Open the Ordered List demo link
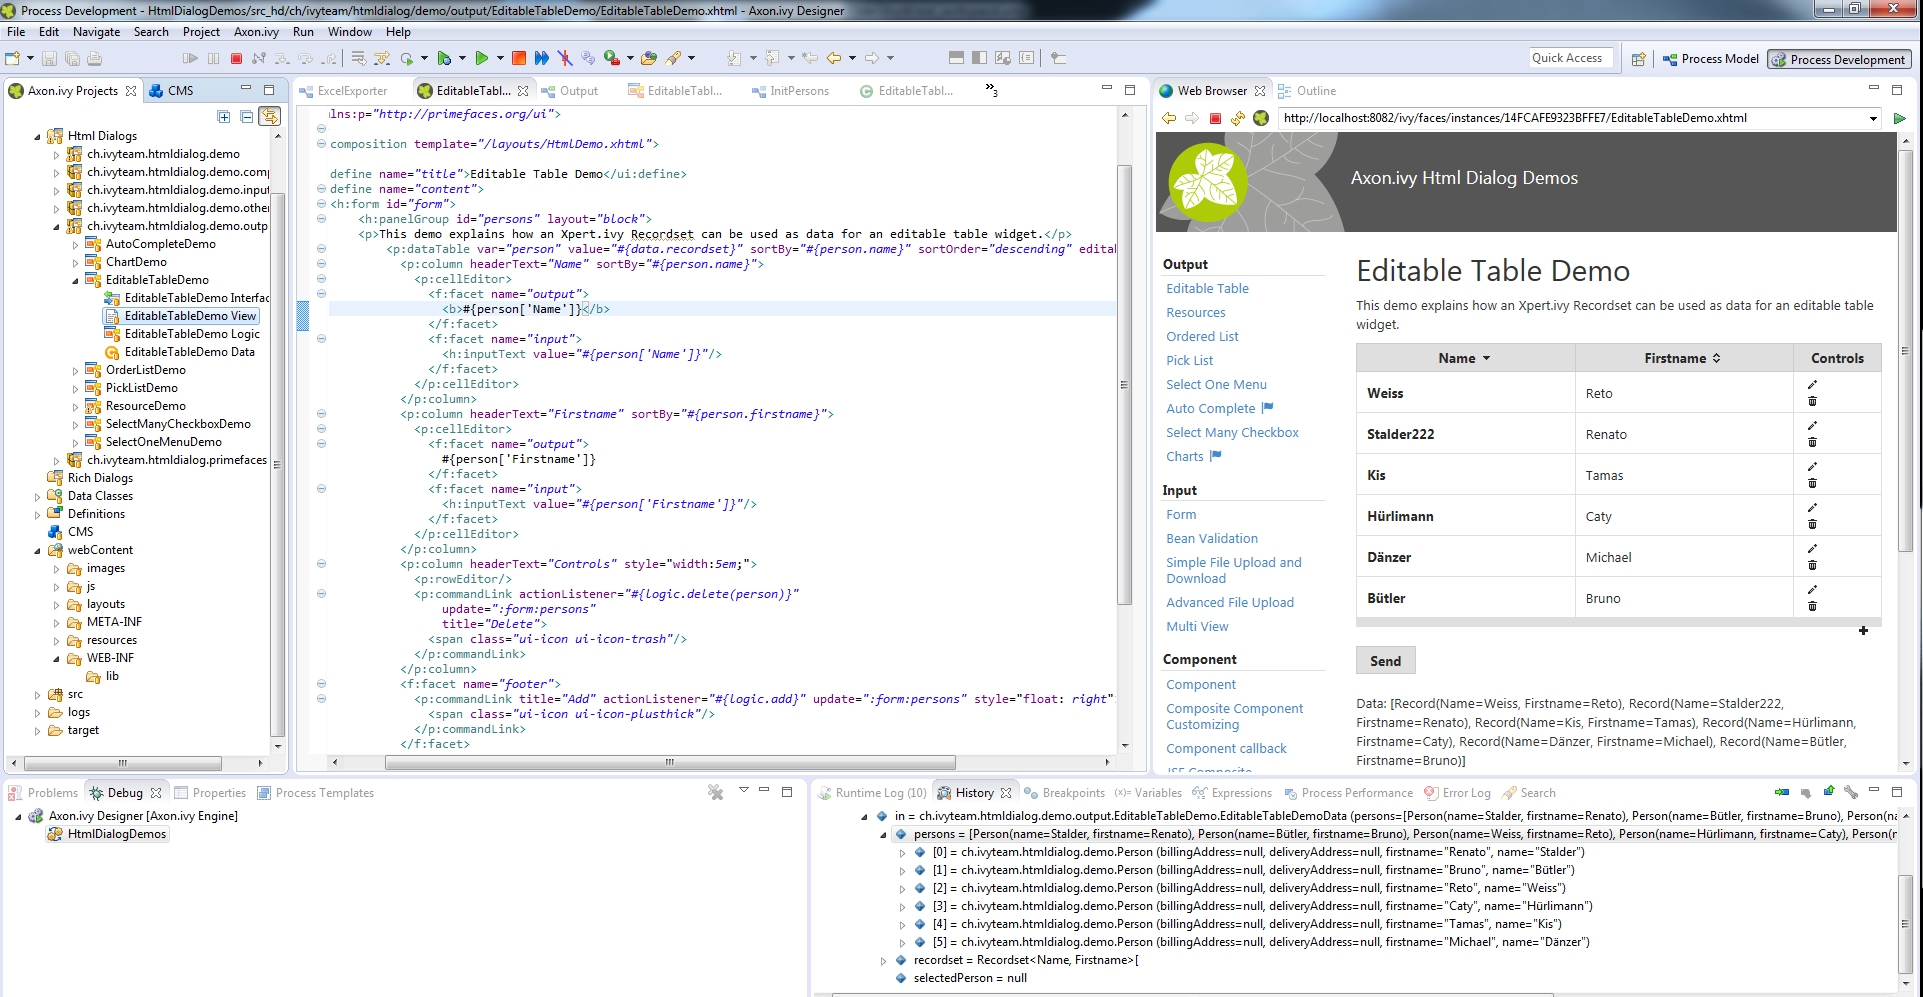Screen dimensions: 1923x997 pos(1202,337)
